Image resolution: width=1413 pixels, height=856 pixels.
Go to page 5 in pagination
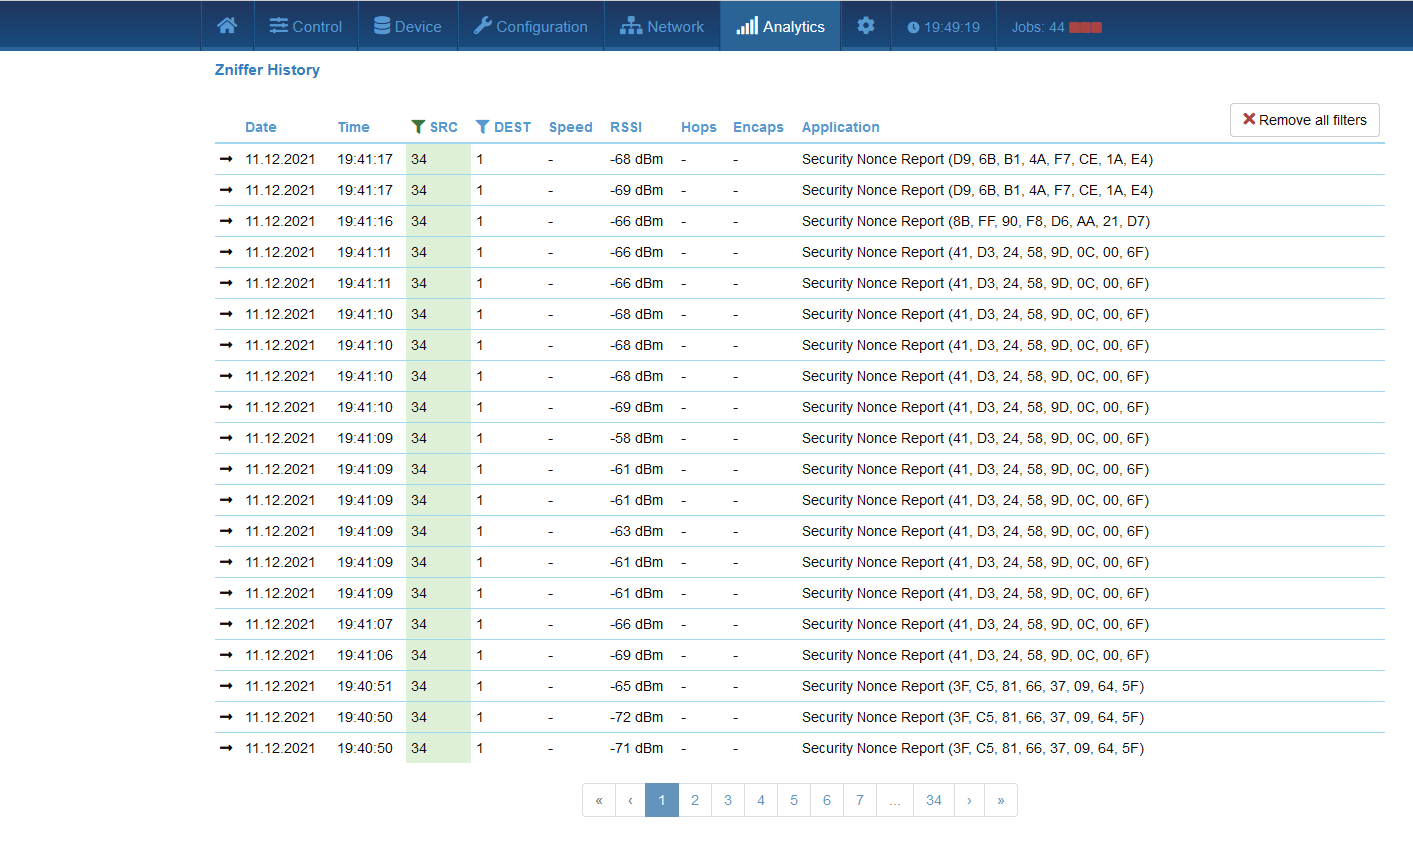[x=794, y=800]
